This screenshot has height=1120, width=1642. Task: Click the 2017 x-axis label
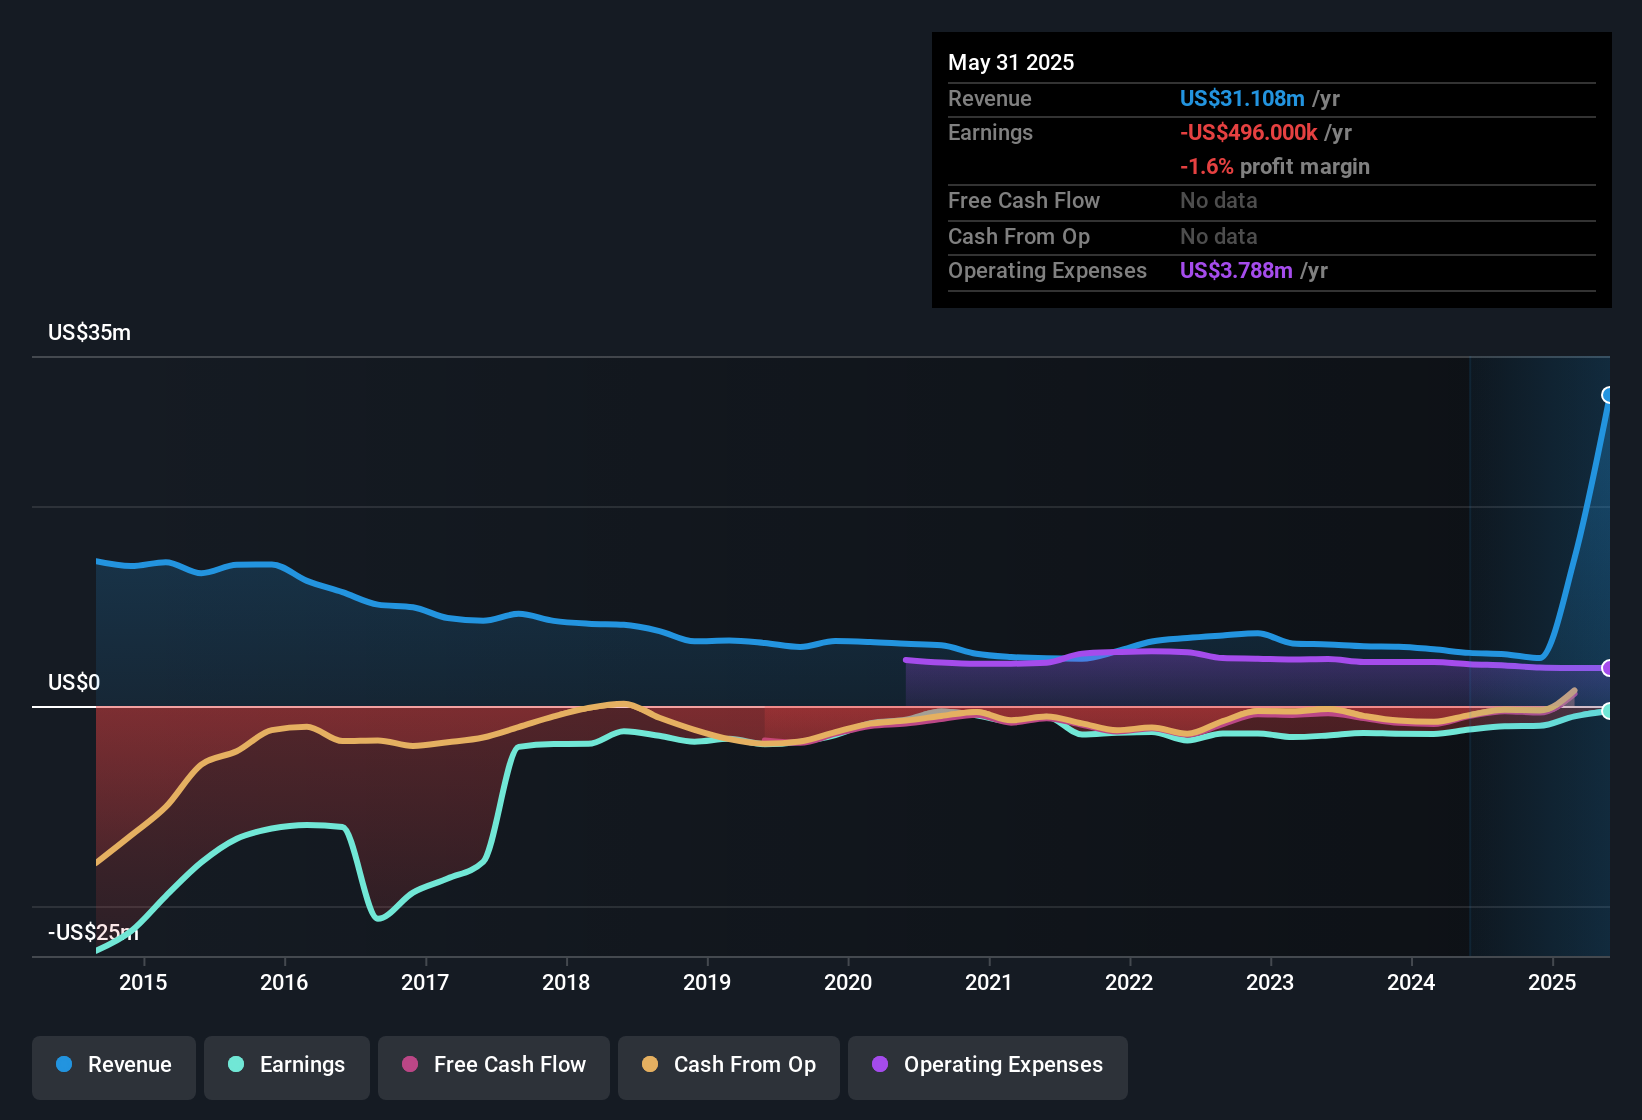tap(425, 982)
